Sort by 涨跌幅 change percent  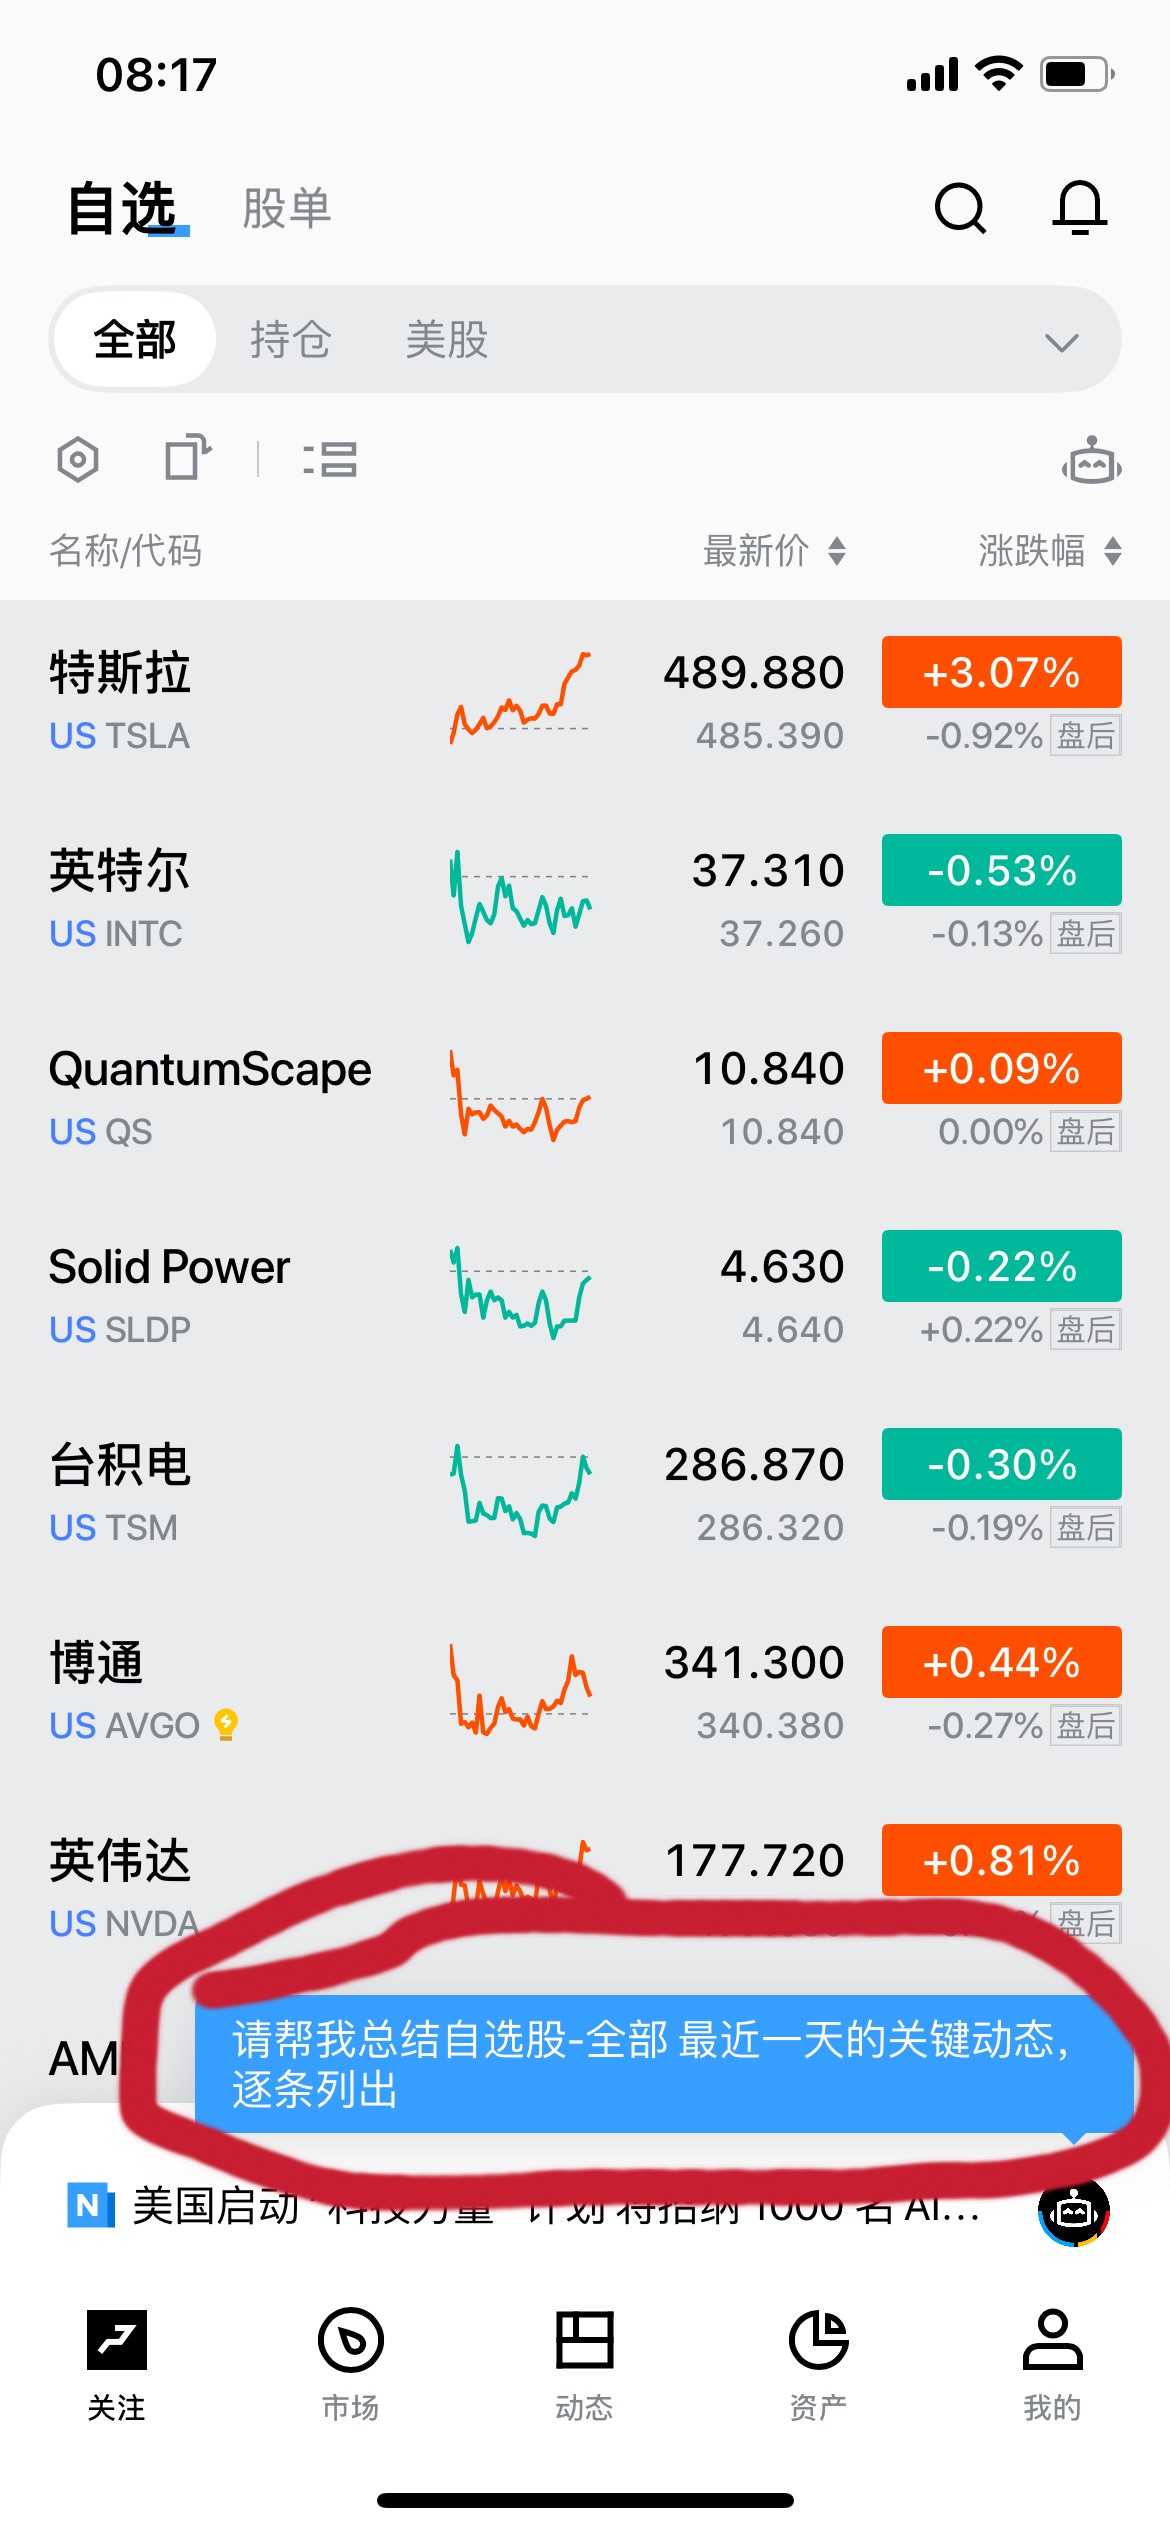pos(1048,551)
